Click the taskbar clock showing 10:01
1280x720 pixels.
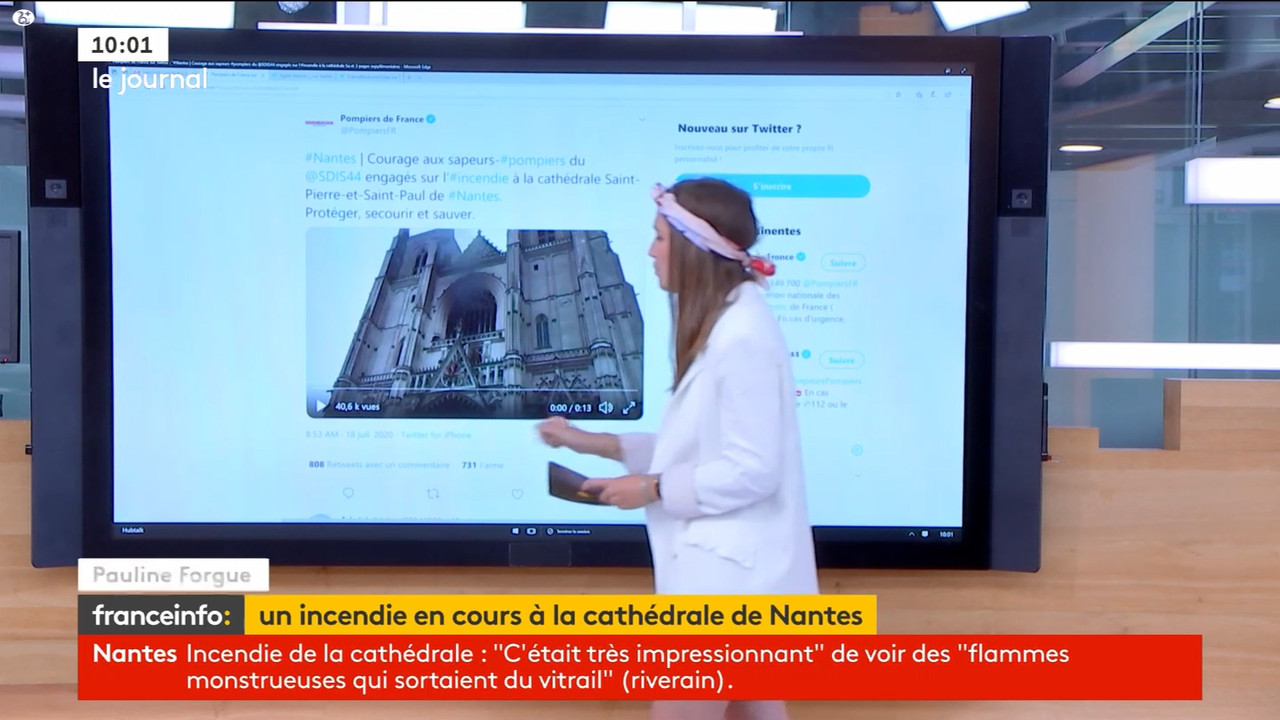[946, 534]
